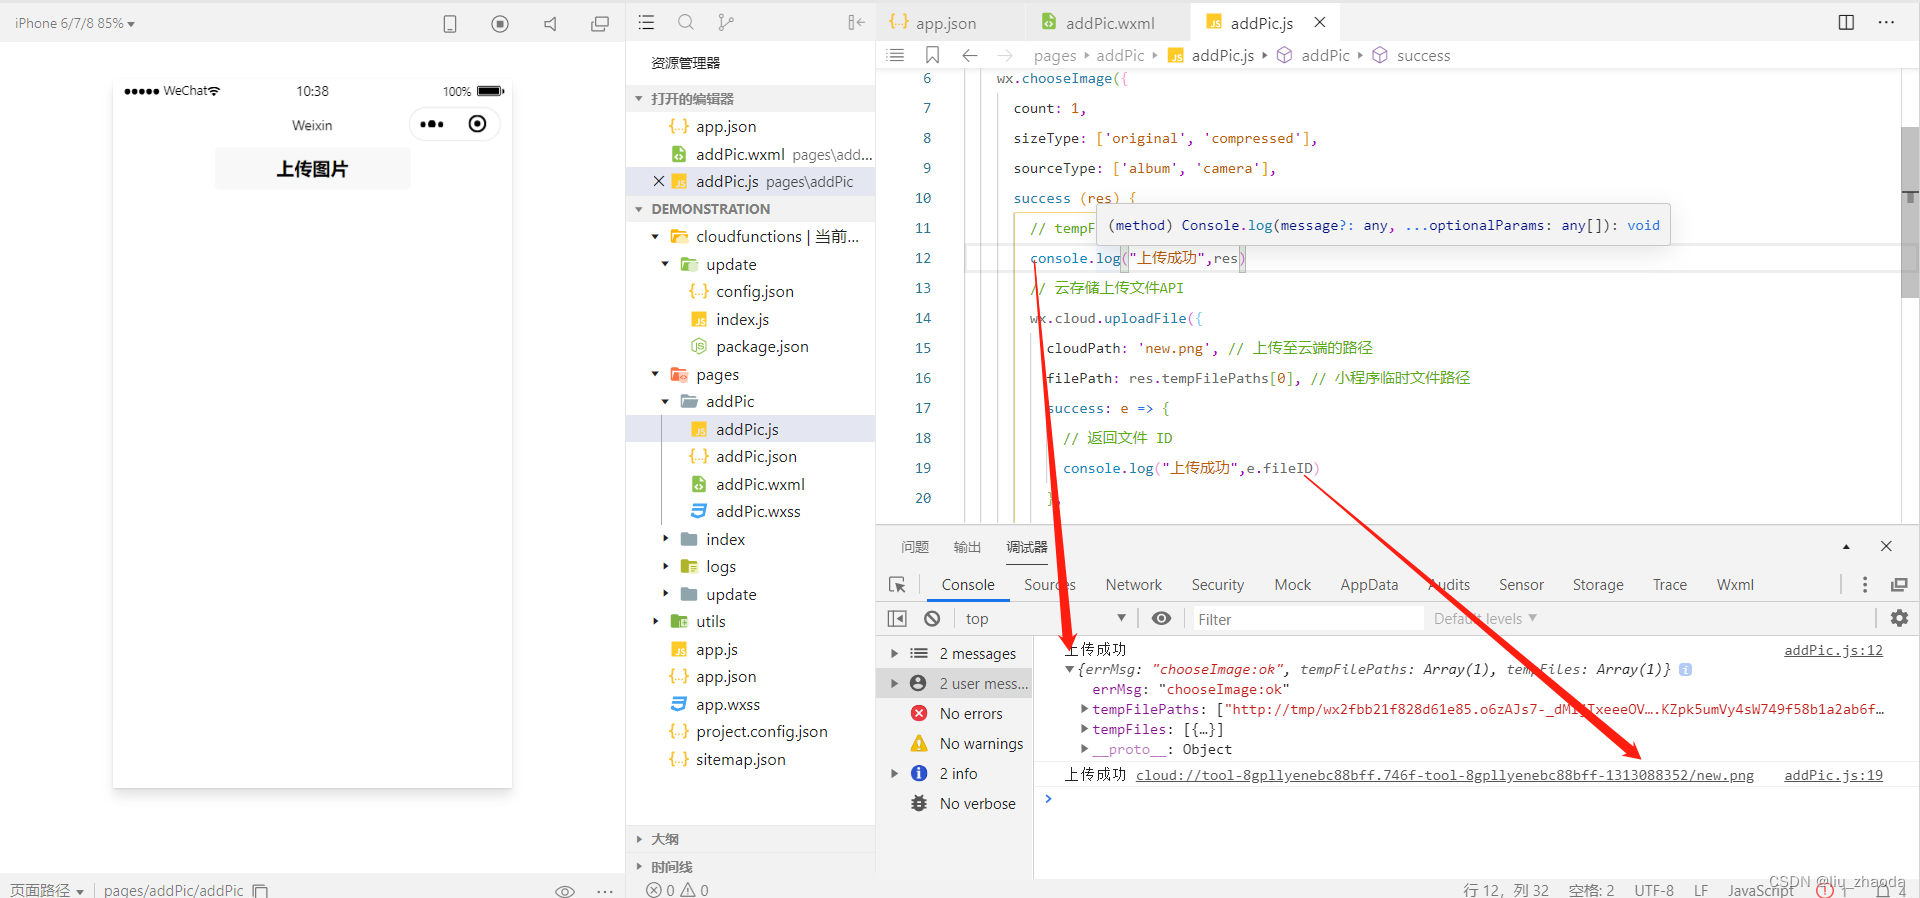The width and height of the screenshot is (1920, 898).
Task: Open console settings gear icon
Action: pyautogui.click(x=1899, y=619)
